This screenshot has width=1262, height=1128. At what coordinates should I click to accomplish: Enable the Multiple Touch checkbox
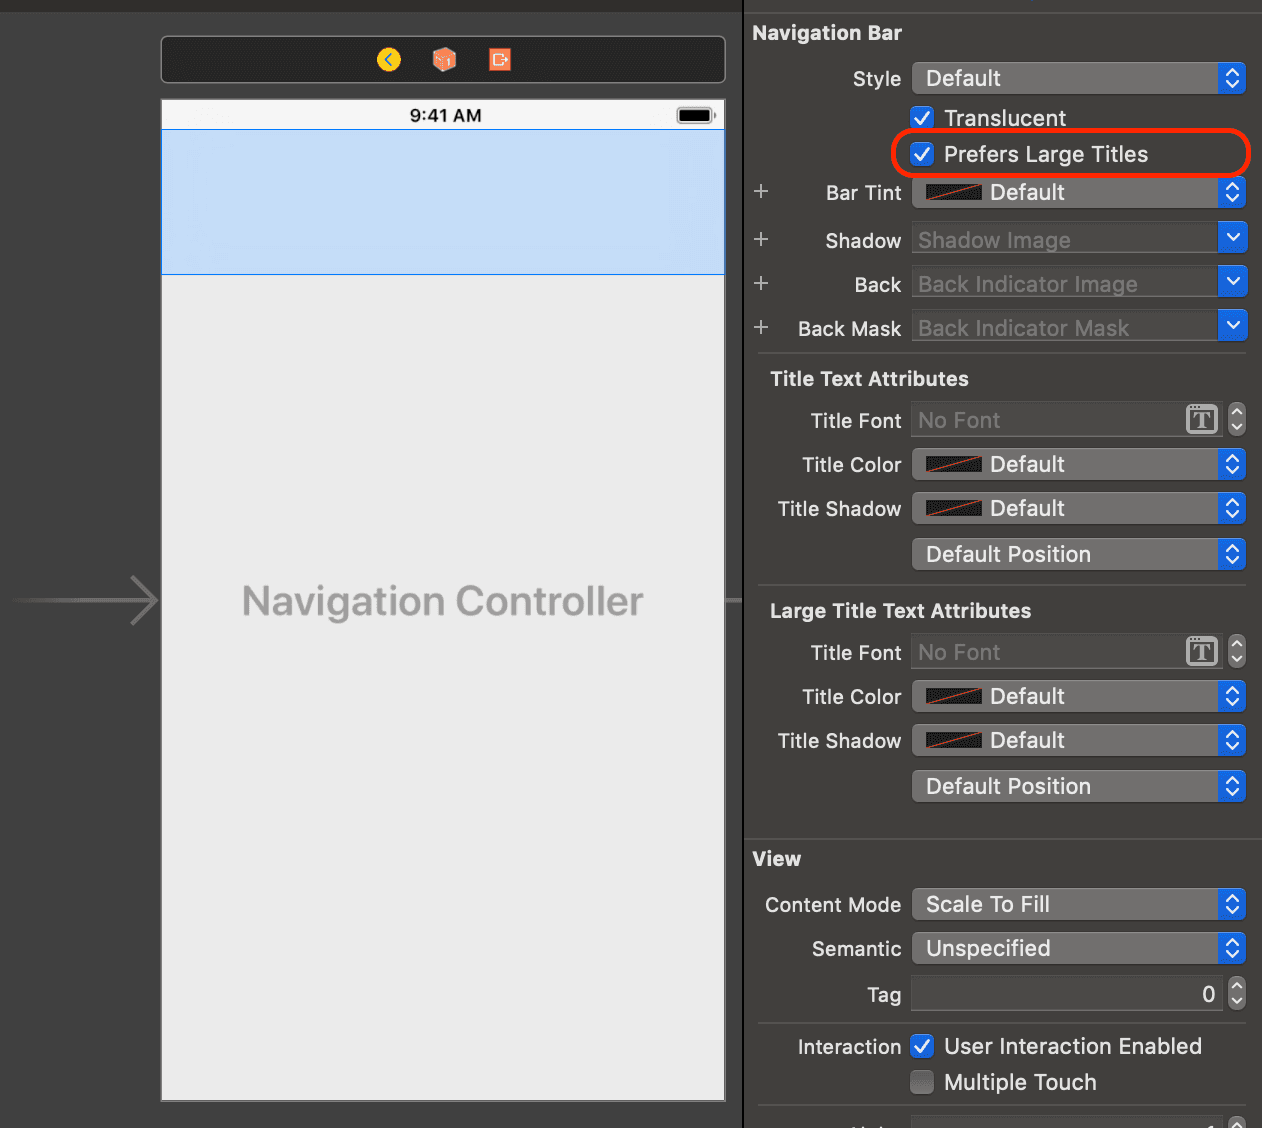(922, 1082)
